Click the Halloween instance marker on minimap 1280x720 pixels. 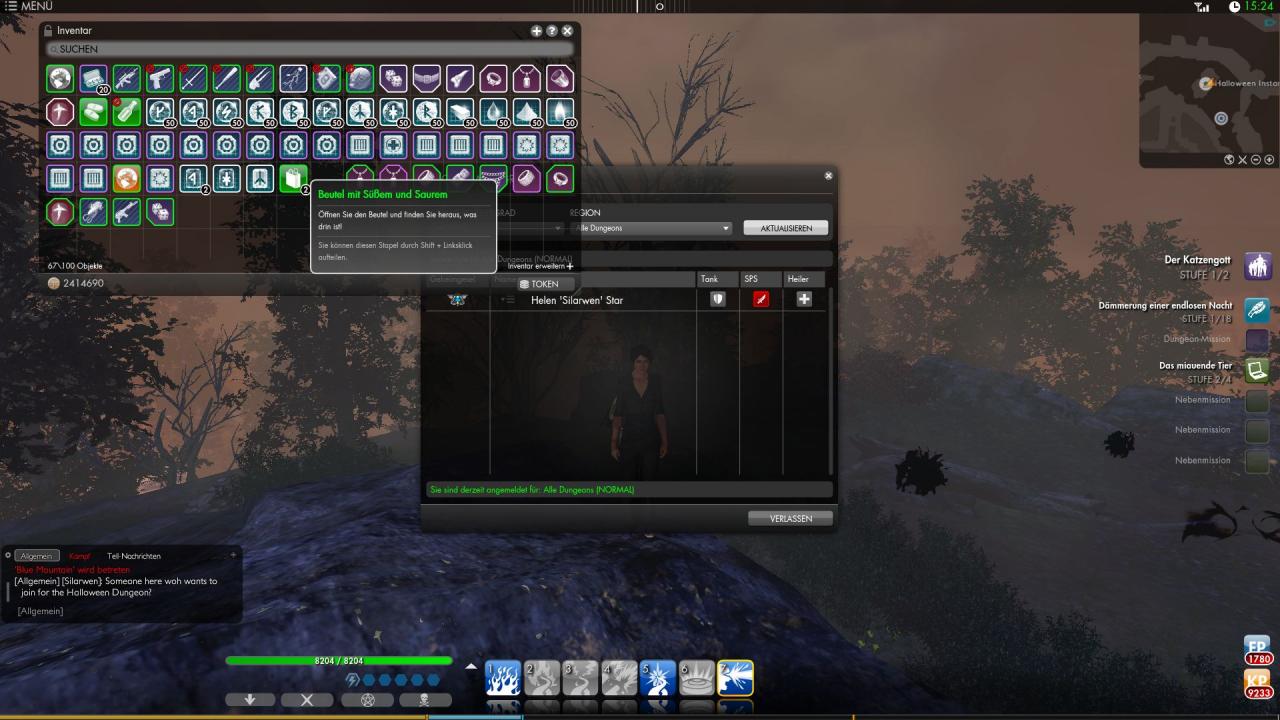(x=1207, y=84)
